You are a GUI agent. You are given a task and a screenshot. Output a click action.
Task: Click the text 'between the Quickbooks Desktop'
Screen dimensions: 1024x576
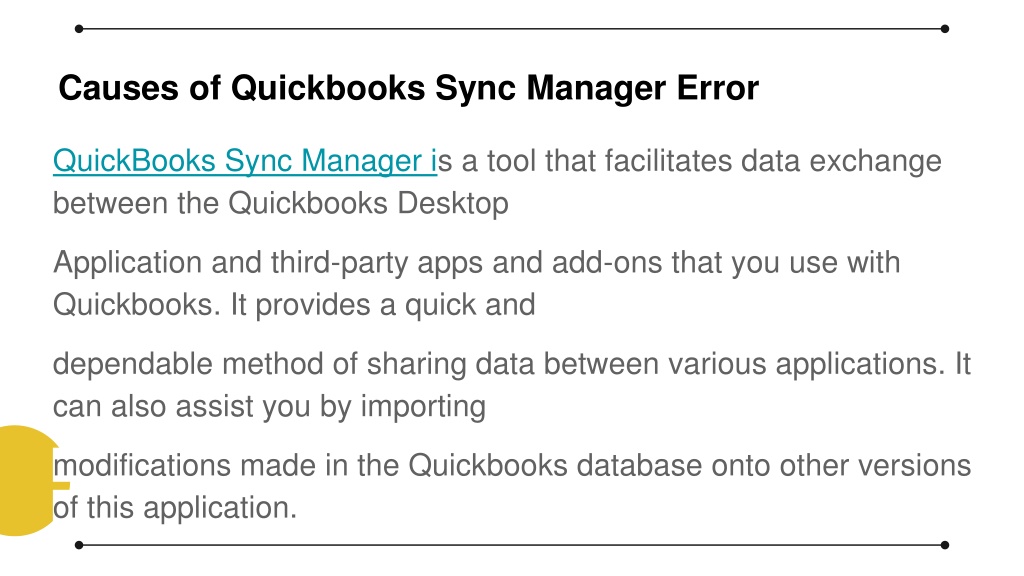(x=281, y=203)
